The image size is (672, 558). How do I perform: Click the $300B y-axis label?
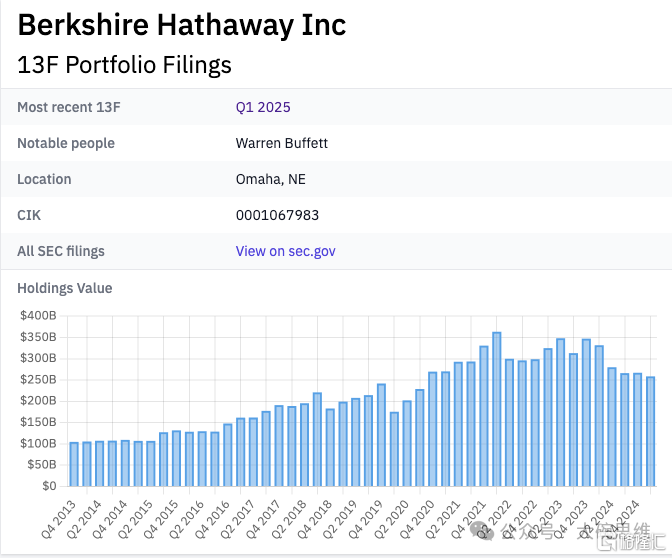(38, 358)
